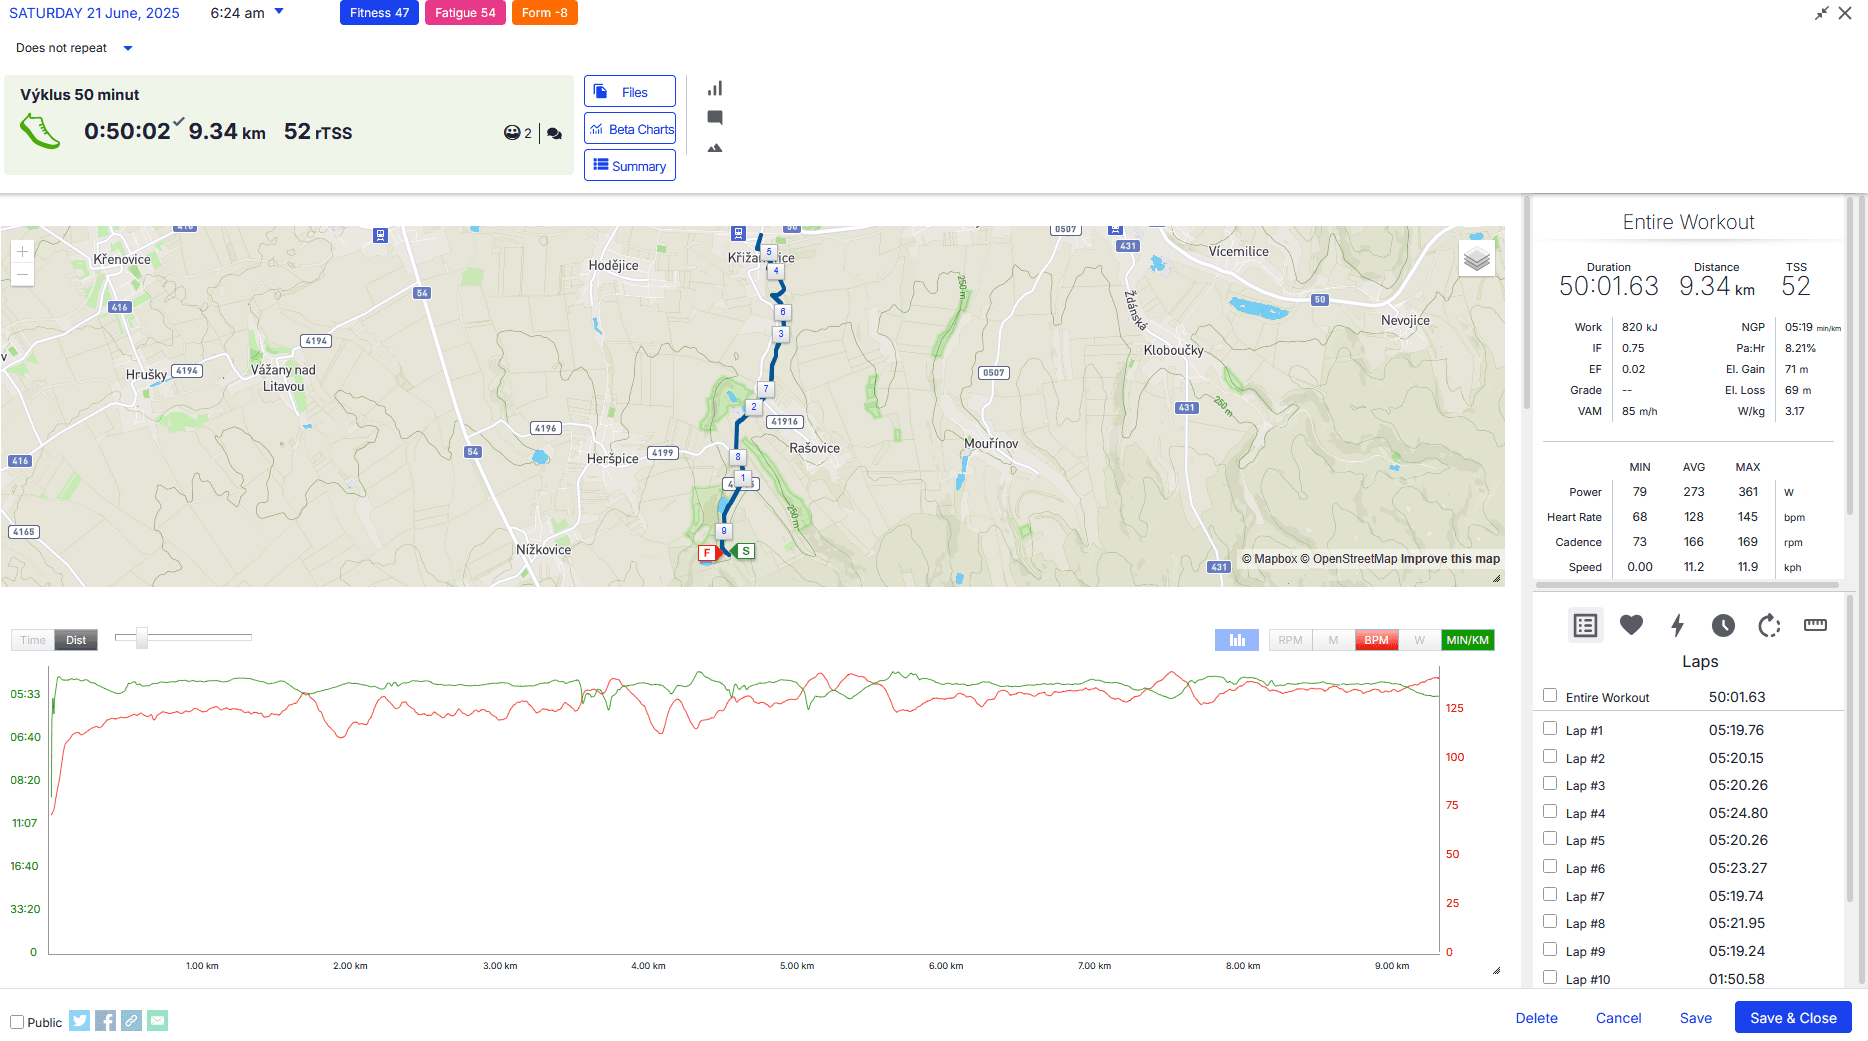This screenshot has width=1868, height=1041.
Task: Zoom in on the map
Action: pyautogui.click(x=23, y=252)
